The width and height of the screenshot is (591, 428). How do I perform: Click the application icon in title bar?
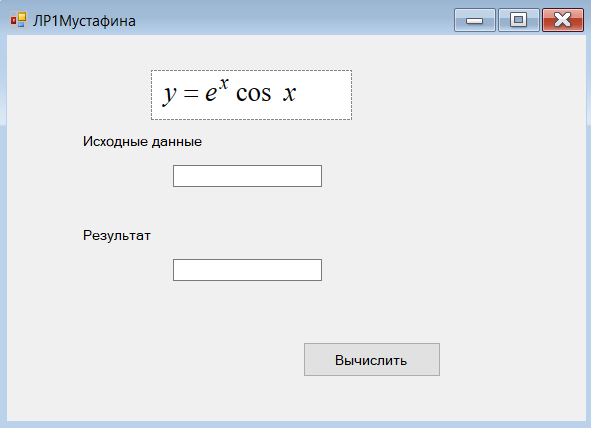point(18,20)
